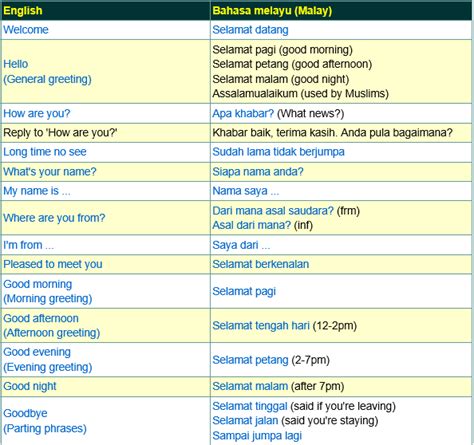This screenshot has width=474, height=445.
Task: Click the 'Selamat tinggal' goodbye link
Action: (x=250, y=406)
